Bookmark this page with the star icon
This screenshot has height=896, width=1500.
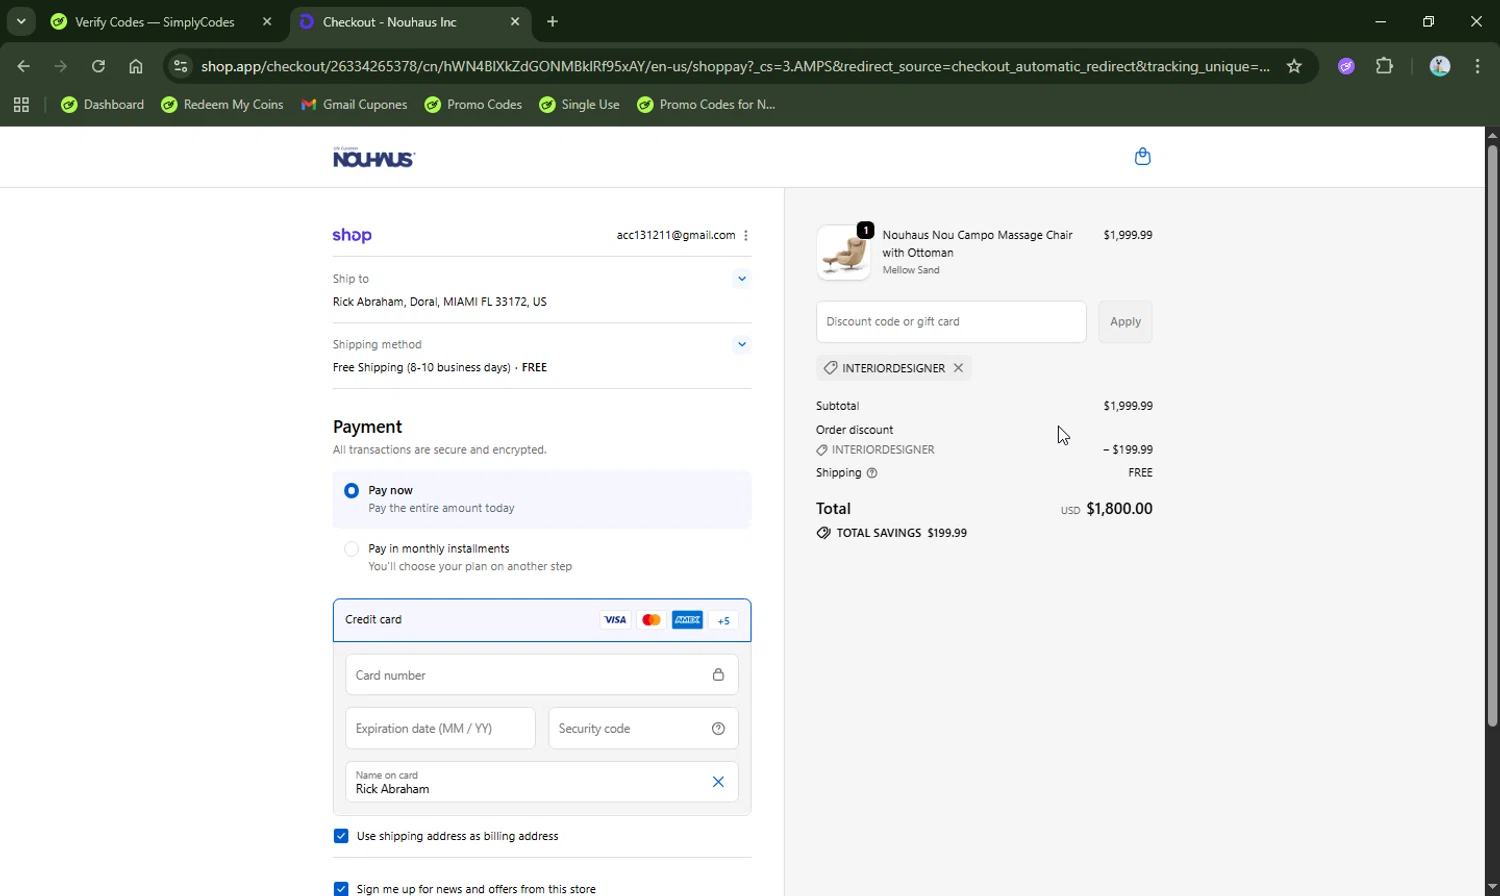click(x=1294, y=66)
